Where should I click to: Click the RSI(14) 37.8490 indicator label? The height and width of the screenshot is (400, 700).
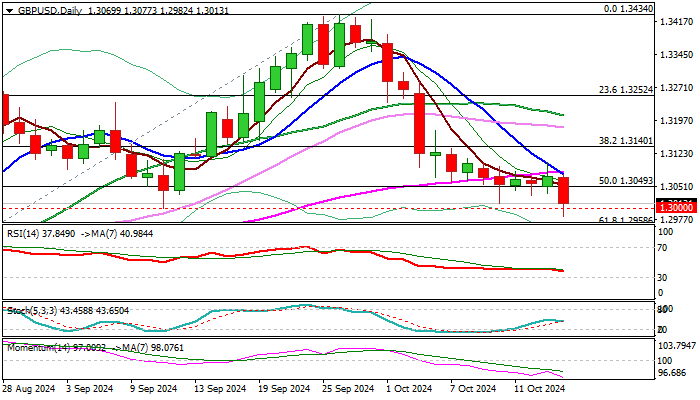pos(39,234)
